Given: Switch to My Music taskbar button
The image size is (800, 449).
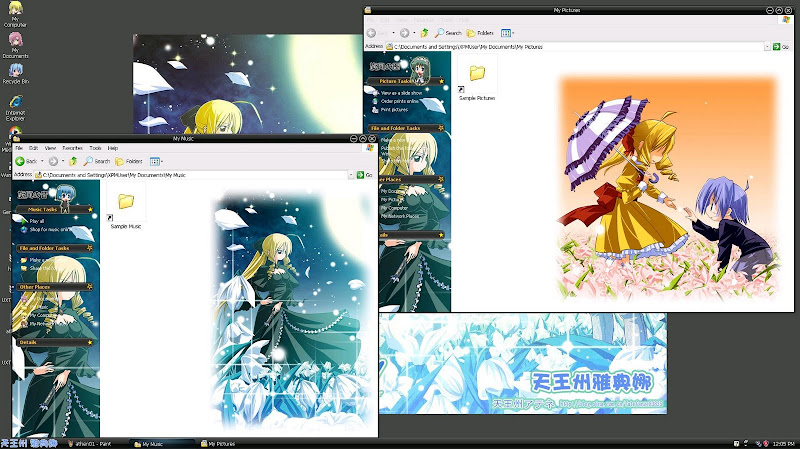Looking at the screenshot, I should (162, 444).
